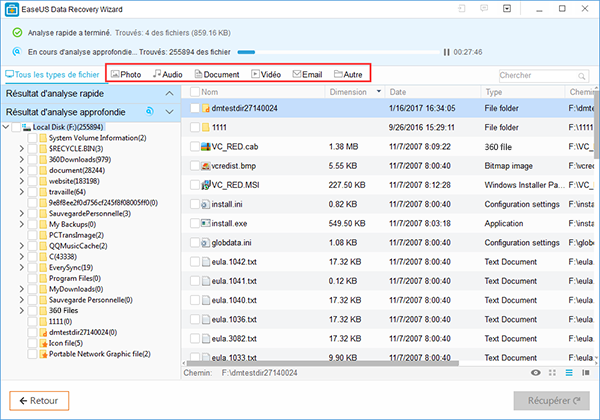Go back with the Retour button
The width and height of the screenshot is (600, 420).
coord(39,400)
